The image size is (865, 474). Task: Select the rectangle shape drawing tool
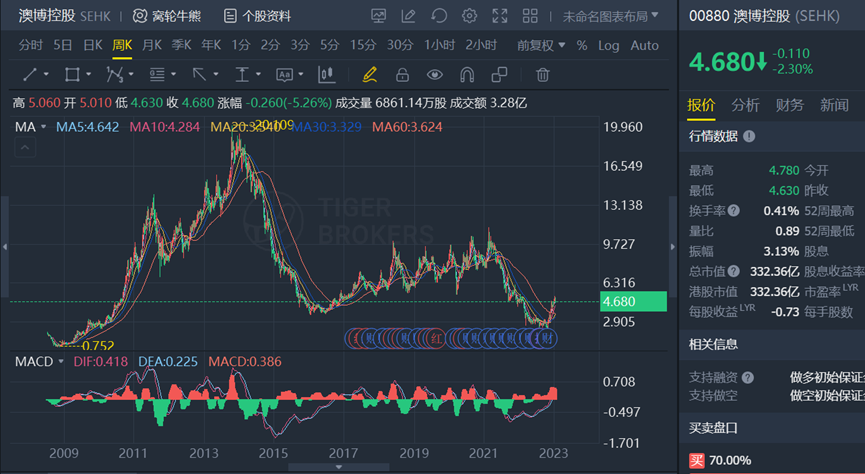[x=72, y=74]
